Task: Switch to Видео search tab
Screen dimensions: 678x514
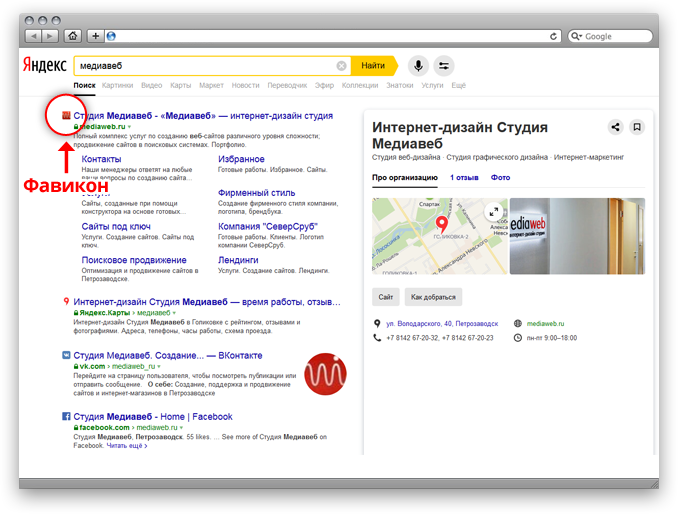Action: (151, 85)
